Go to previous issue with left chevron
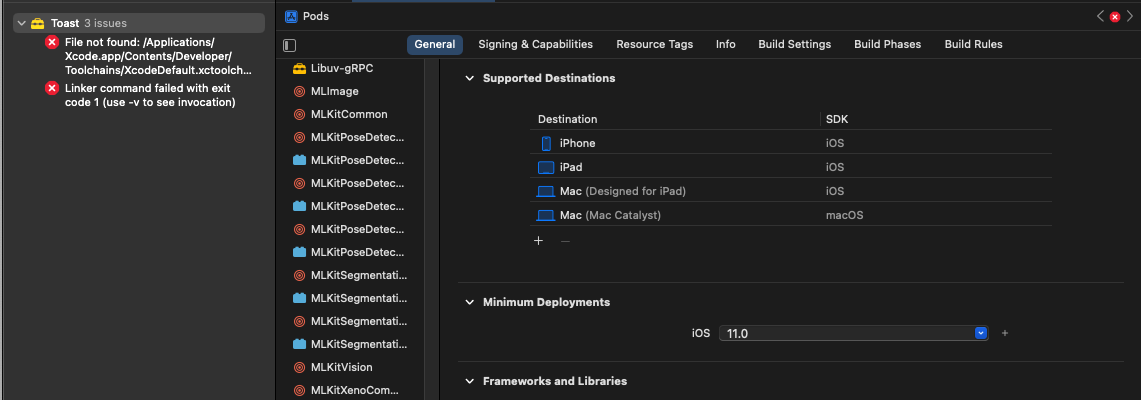Viewport: 1141px width, 400px height. tap(1100, 16)
